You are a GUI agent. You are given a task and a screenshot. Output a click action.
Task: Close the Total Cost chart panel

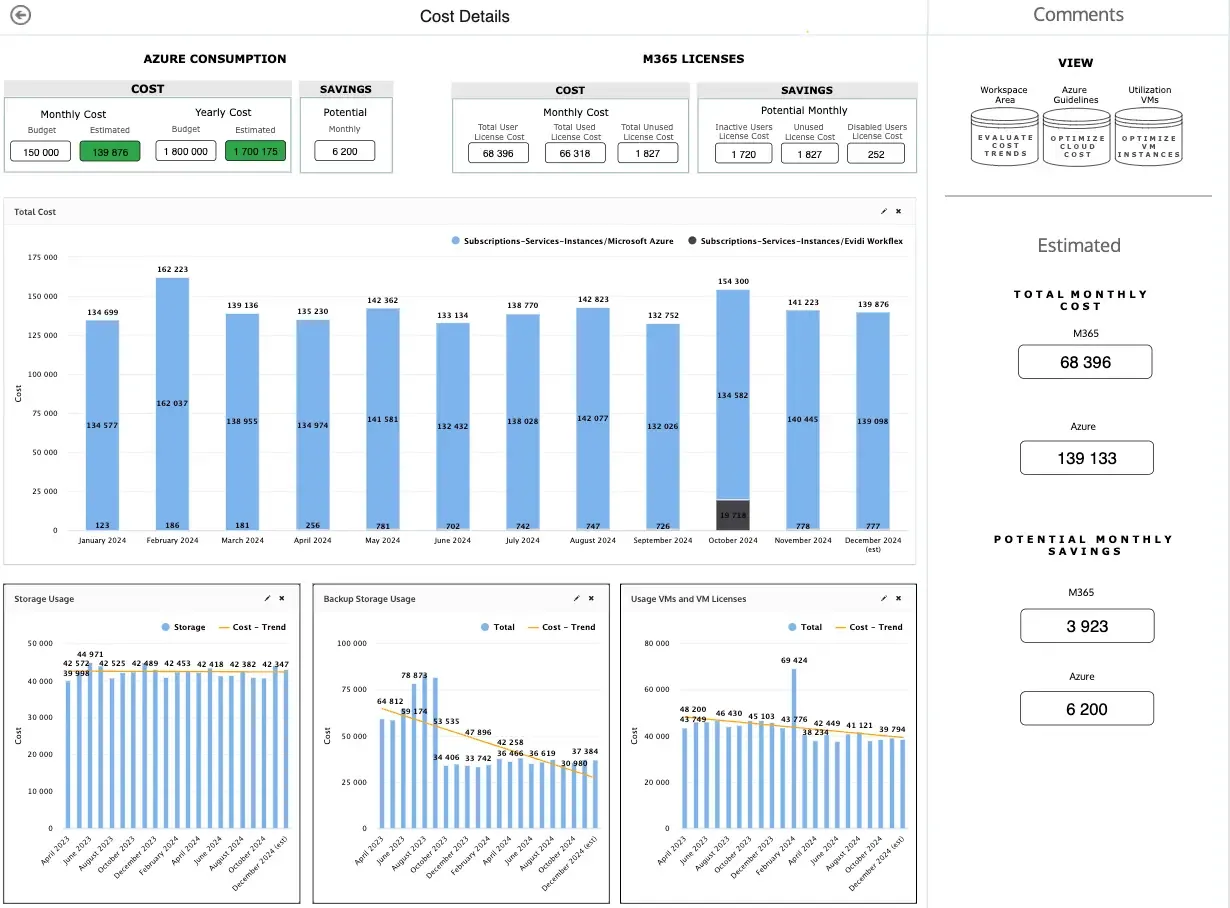[898, 212]
